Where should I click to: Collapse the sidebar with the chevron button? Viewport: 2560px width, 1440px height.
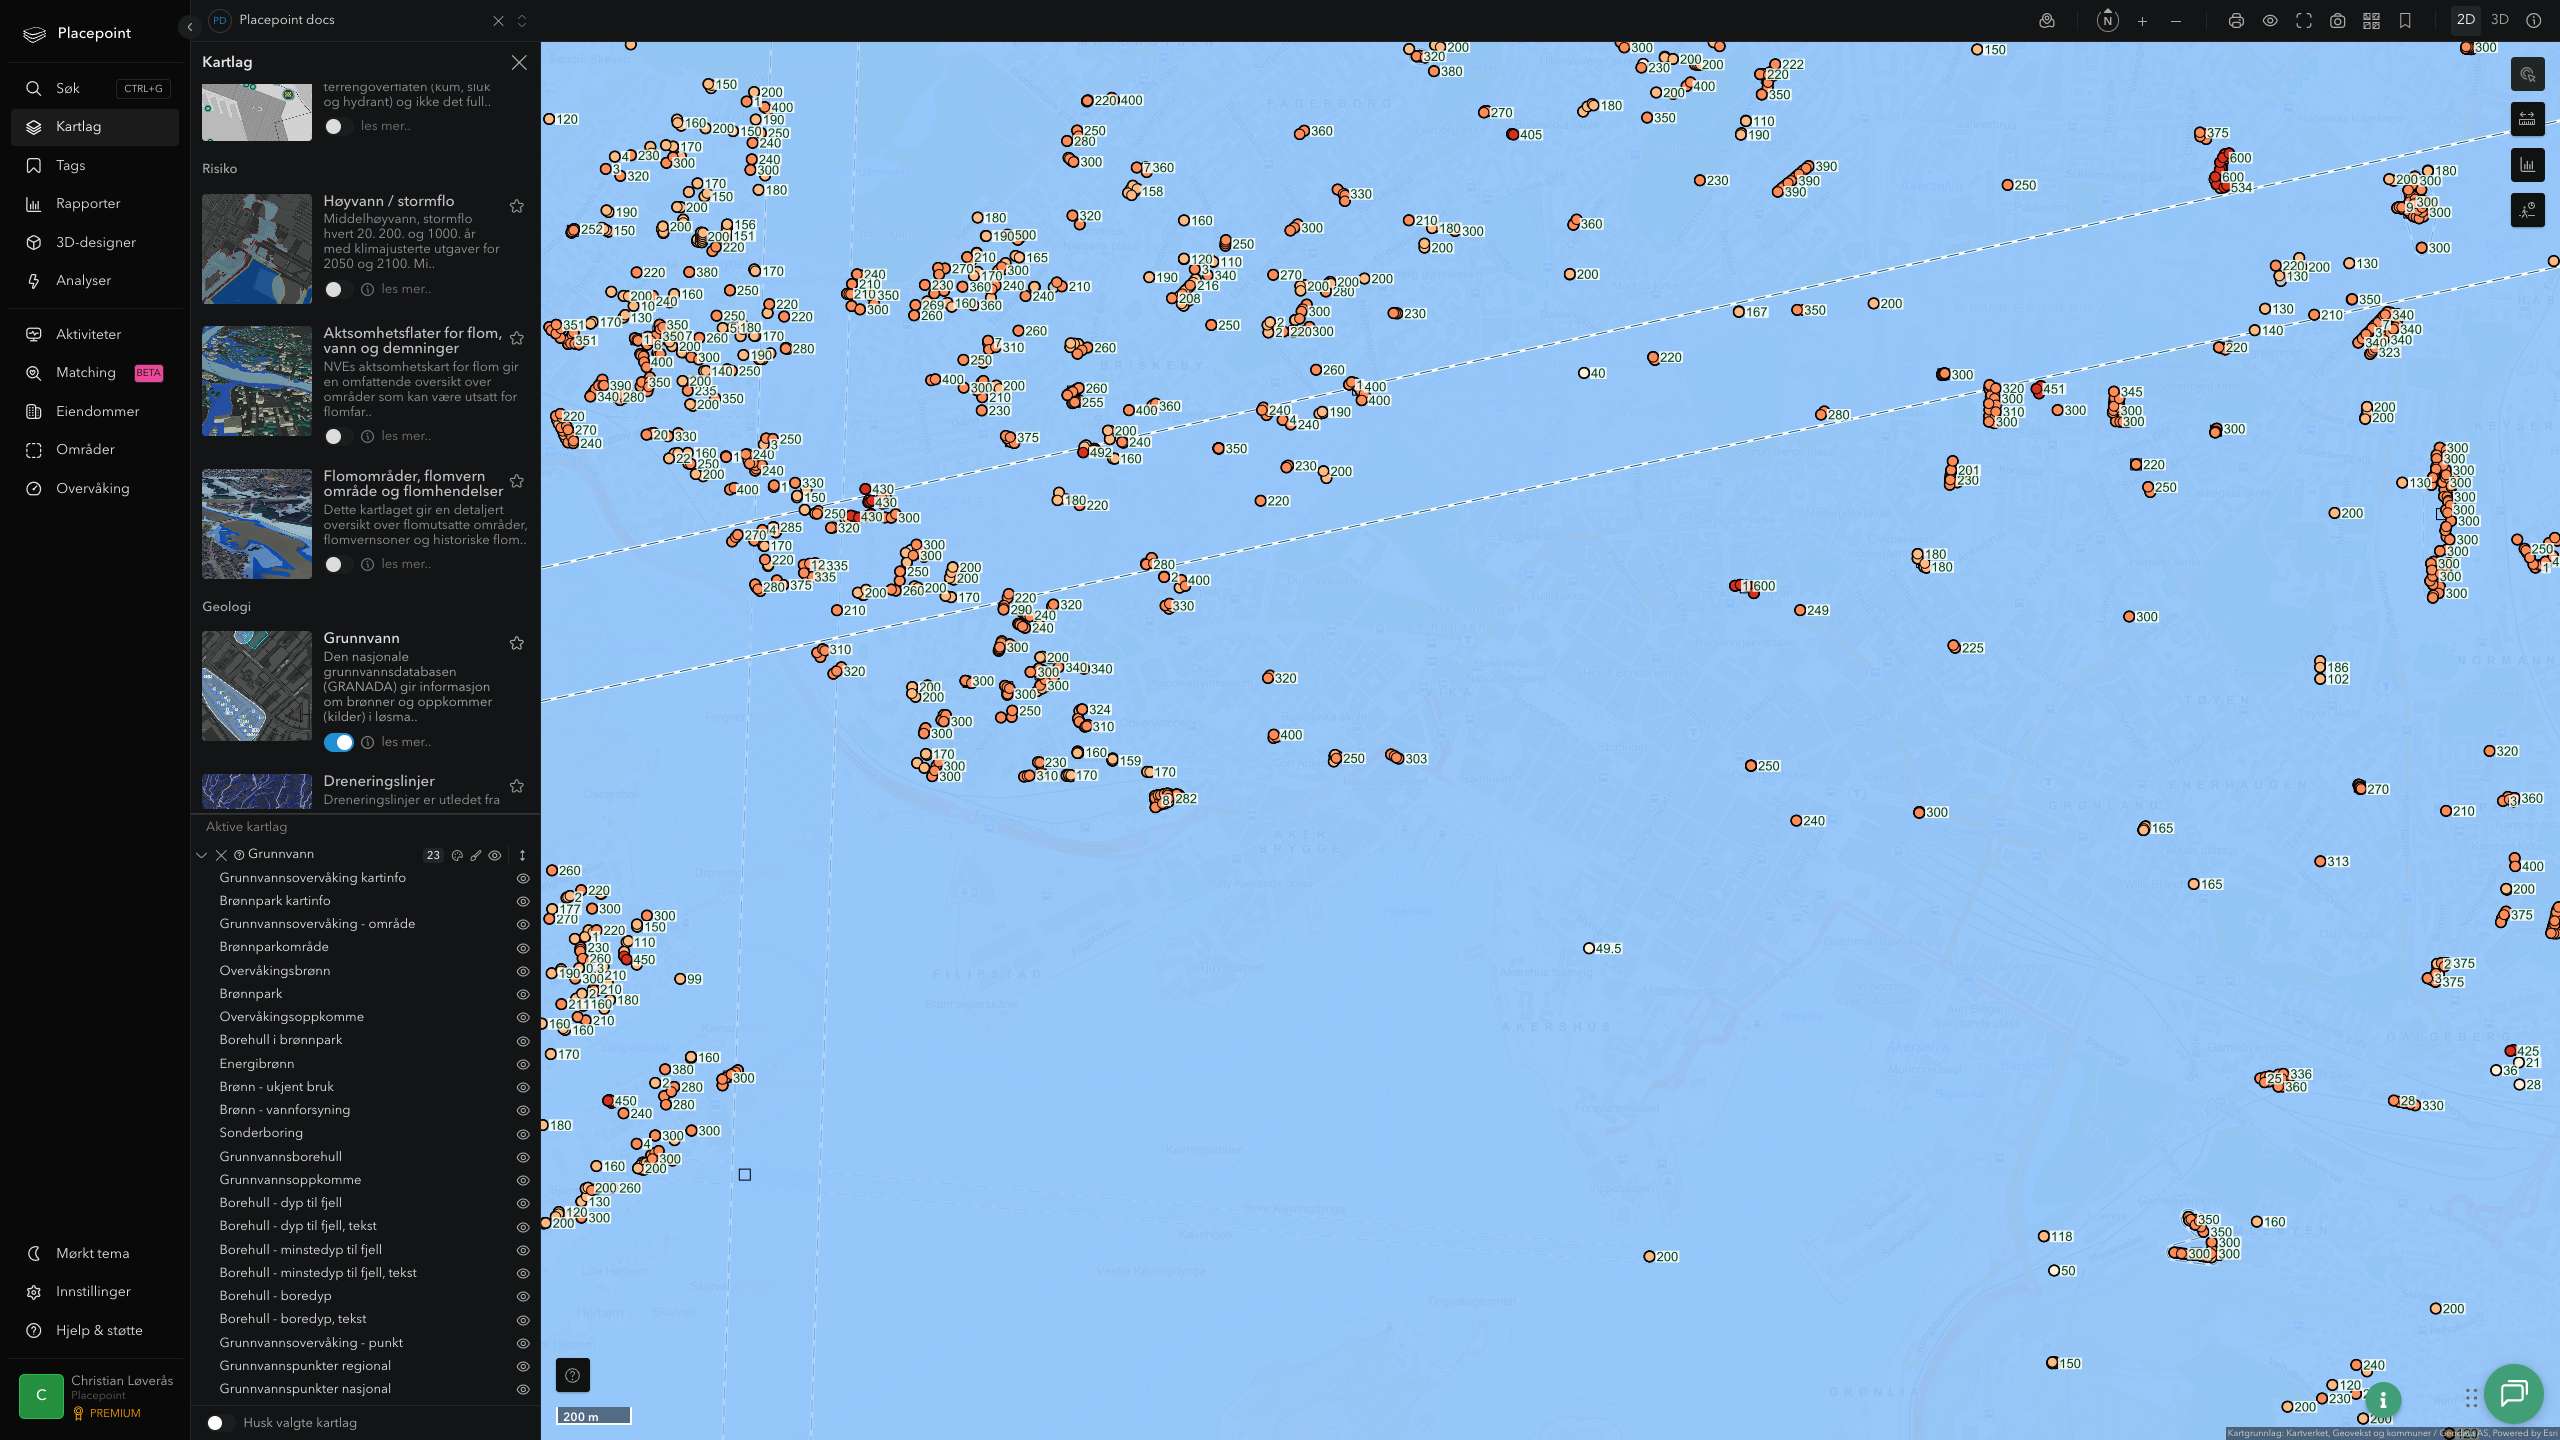(189, 27)
